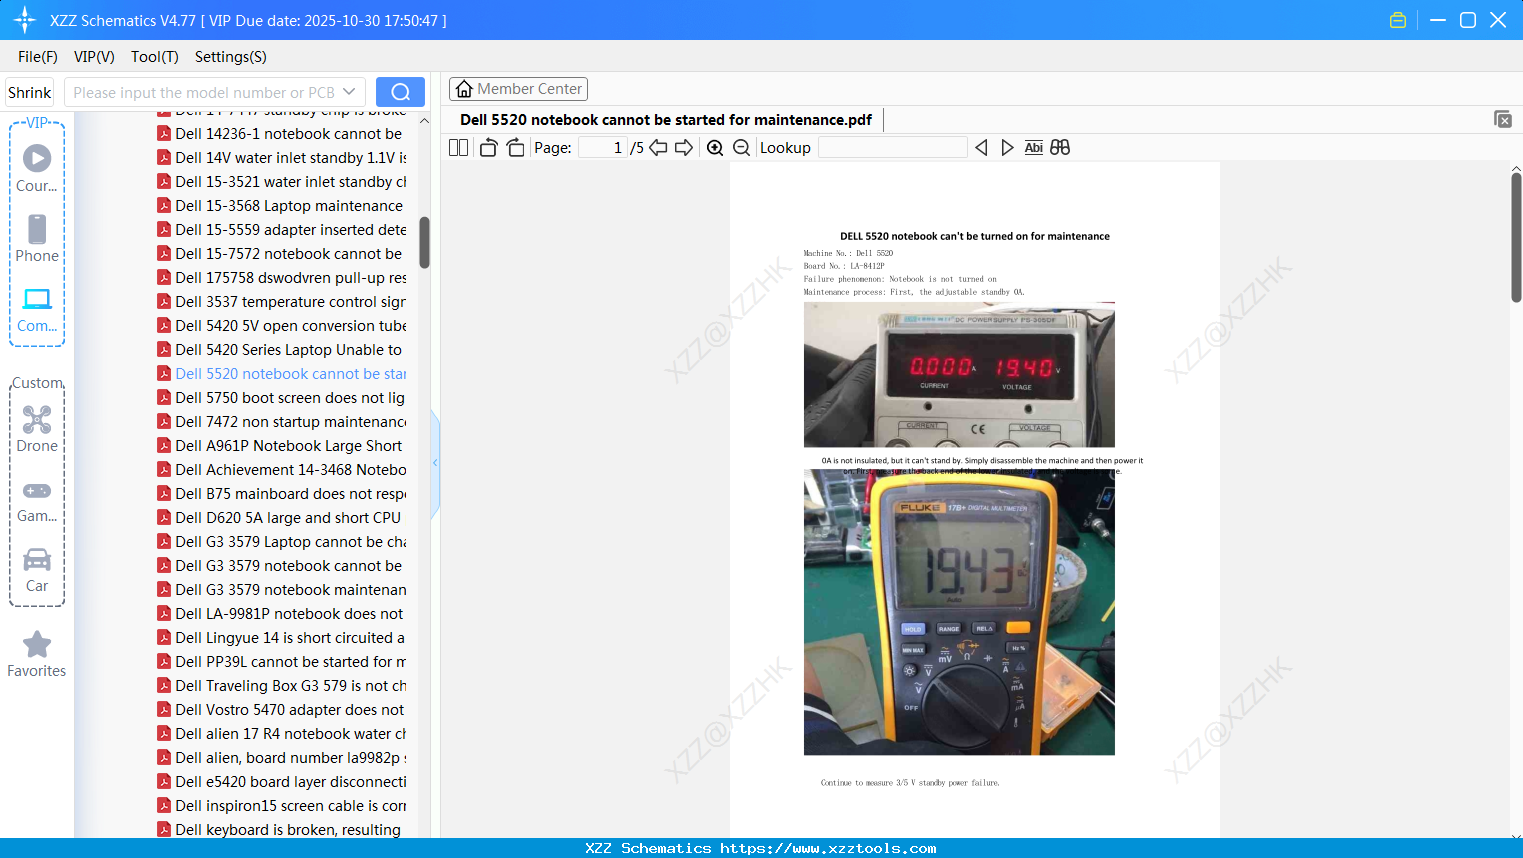The width and height of the screenshot is (1523, 858).
Task: Open the File(F) menu
Action: [38, 57]
